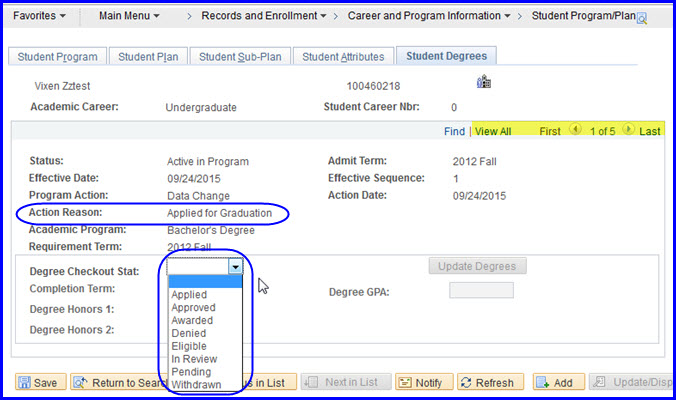Click the previous row arrow icon
The width and height of the screenshot is (676, 400).
(575, 129)
